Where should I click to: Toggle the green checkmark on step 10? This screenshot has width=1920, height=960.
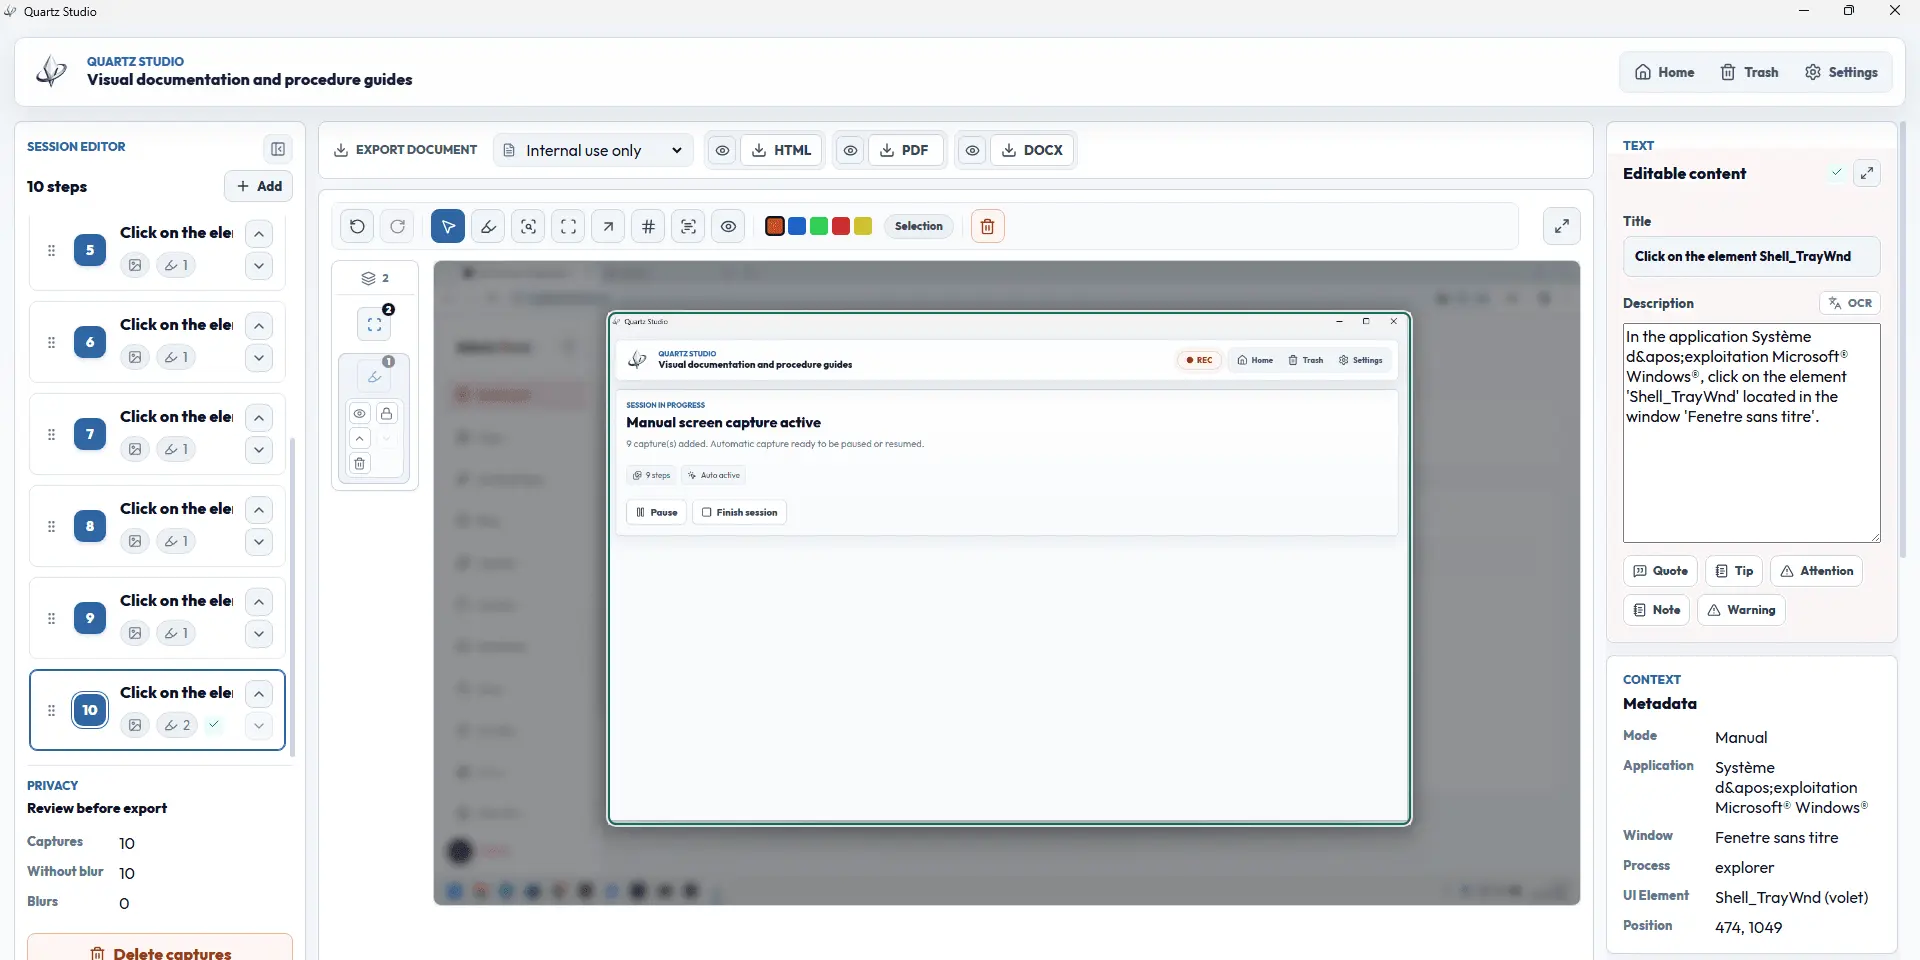[214, 724]
